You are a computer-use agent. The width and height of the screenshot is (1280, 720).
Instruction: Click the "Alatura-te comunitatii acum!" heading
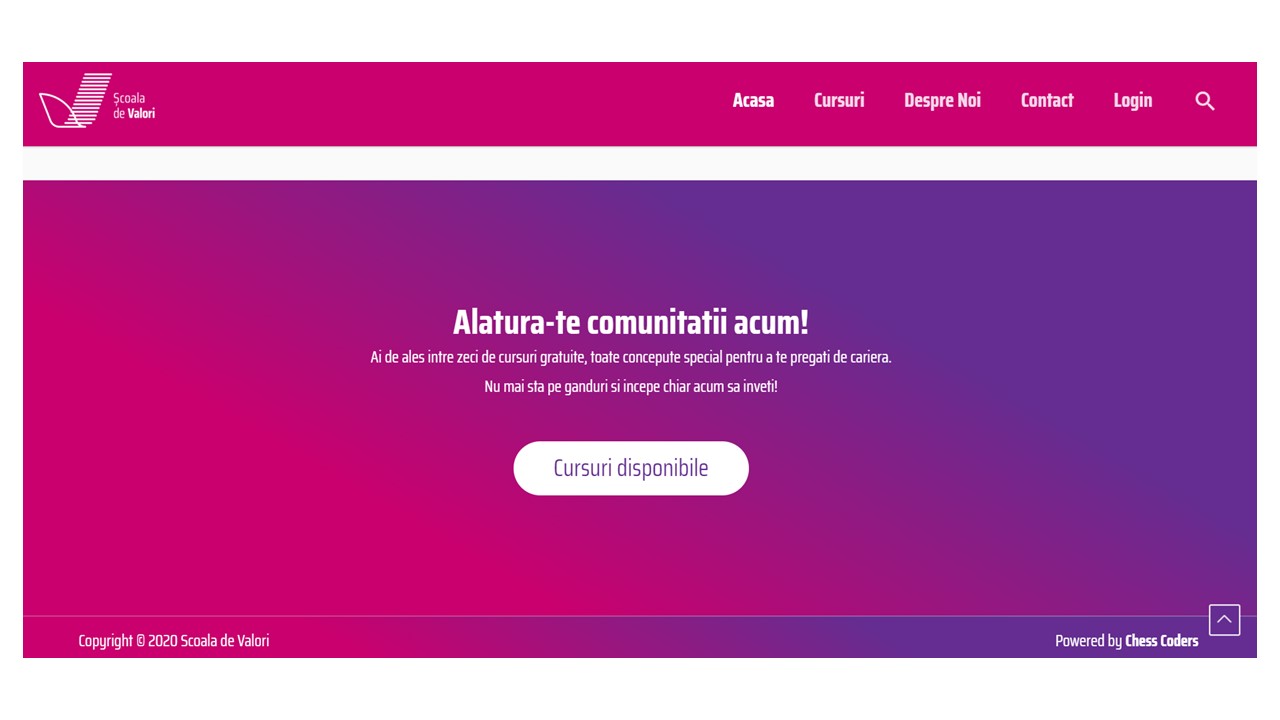tap(631, 322)
